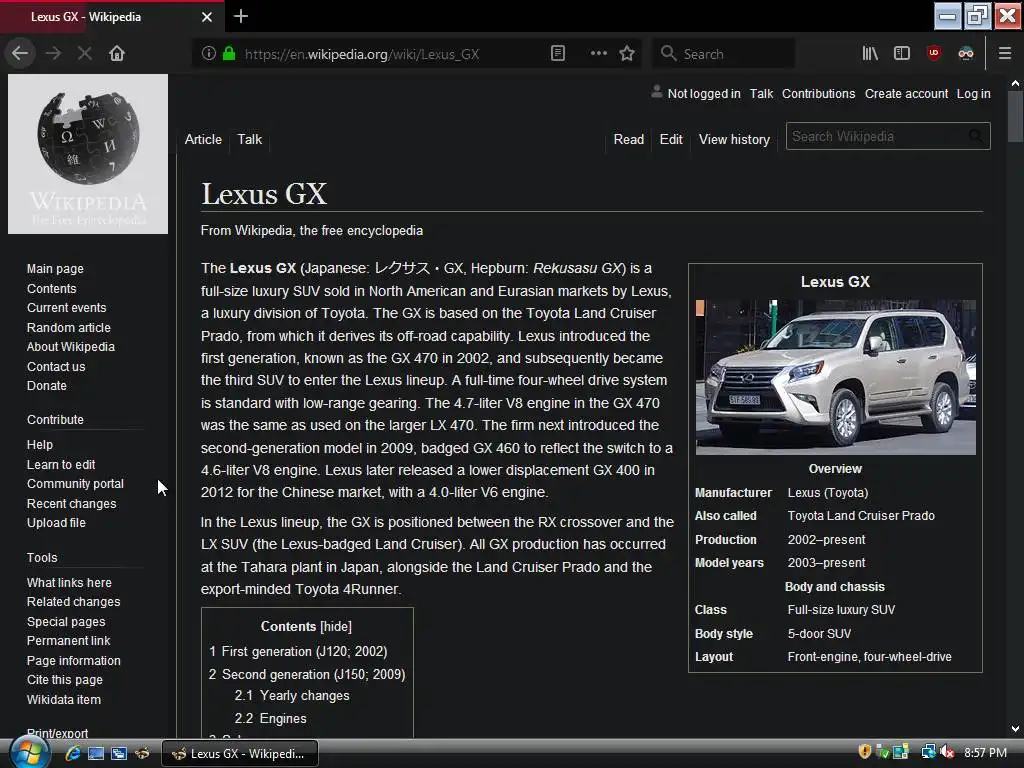Show sidebars icon in browser toolbar
The height and width of the screenshot is (768, 1024).
[902, 54]
